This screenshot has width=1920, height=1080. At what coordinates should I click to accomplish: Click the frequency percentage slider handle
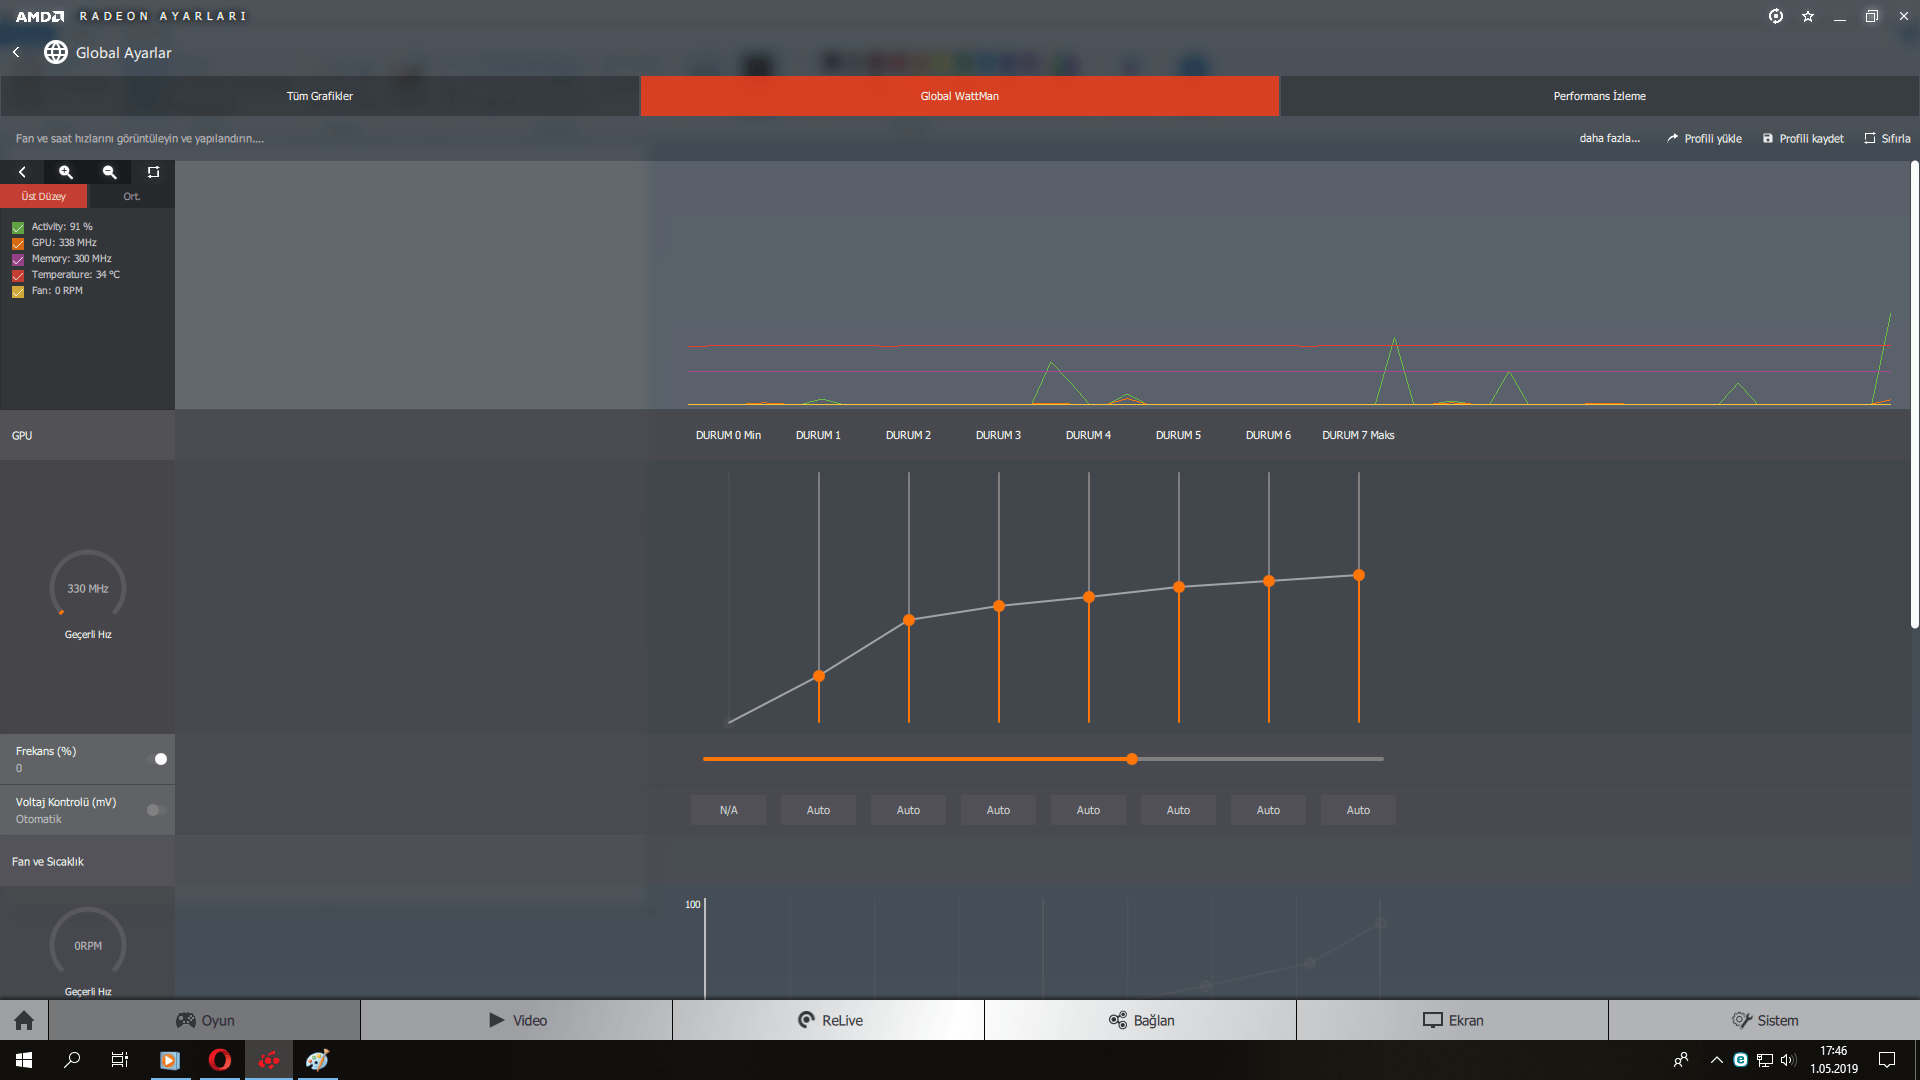pyautogui.click(x=1131, y=759)
